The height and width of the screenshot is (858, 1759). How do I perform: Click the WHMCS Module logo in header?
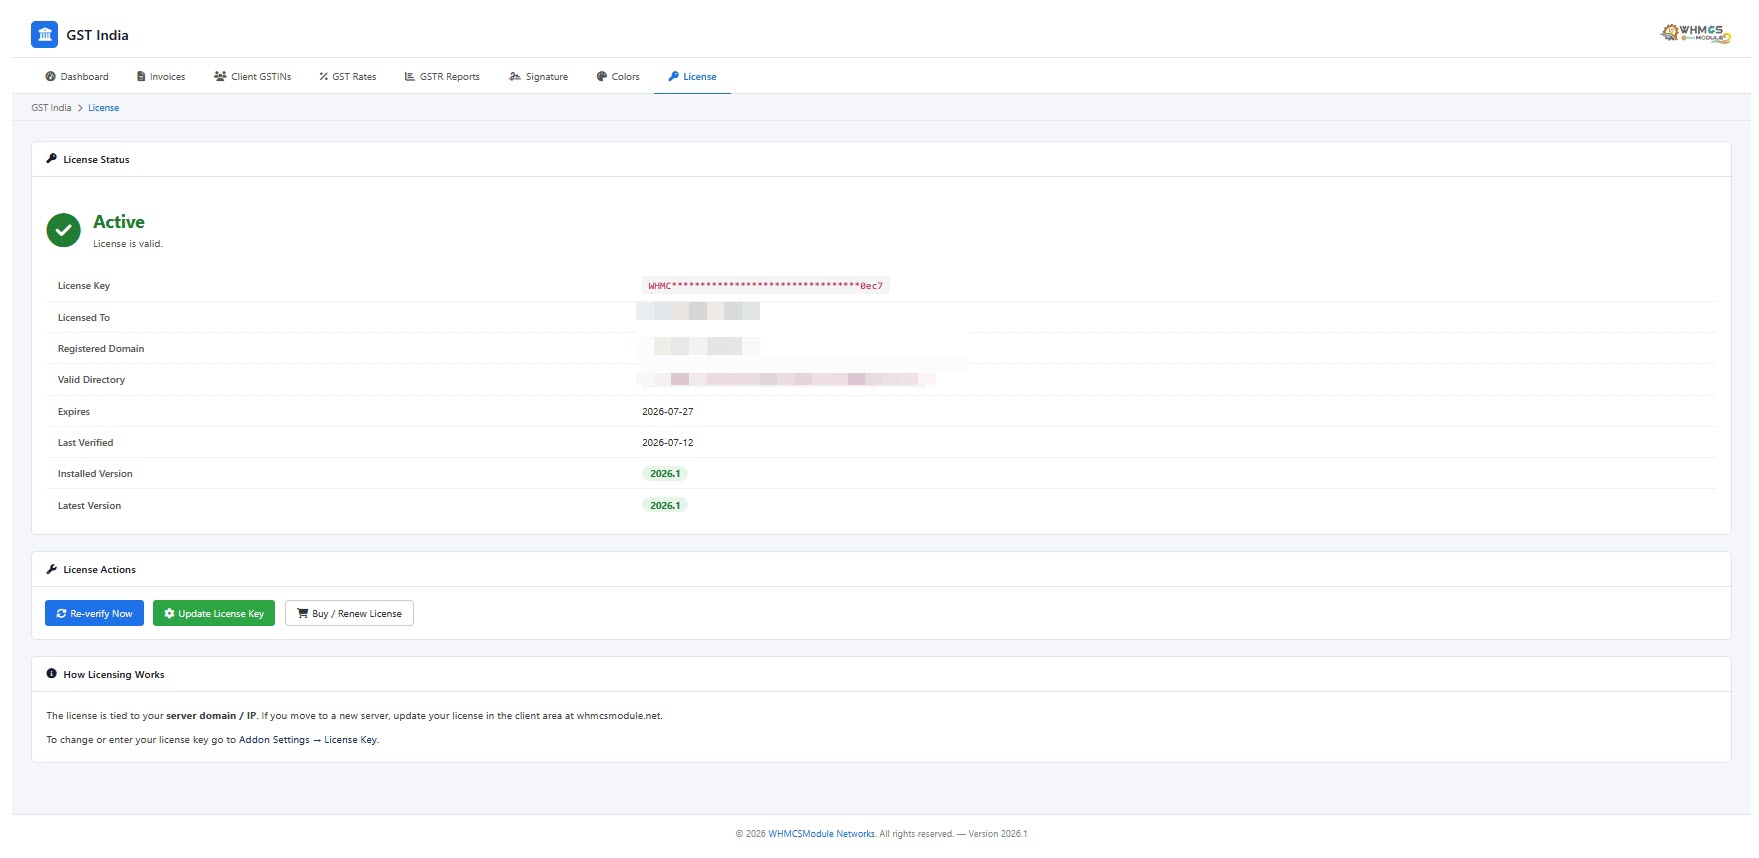point(1696,33)
